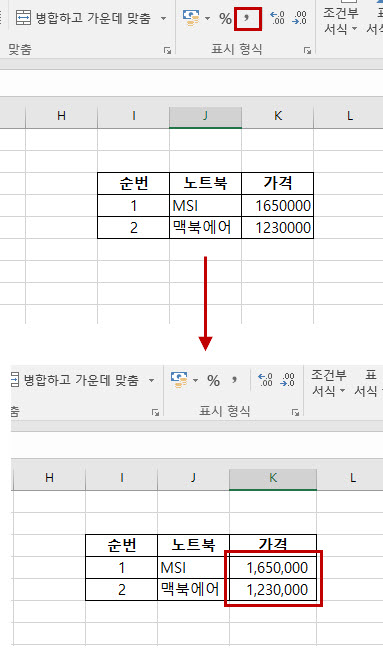Select column K header in upper screenshot
This screenshot has height=662, width=383.
(277, 116)
